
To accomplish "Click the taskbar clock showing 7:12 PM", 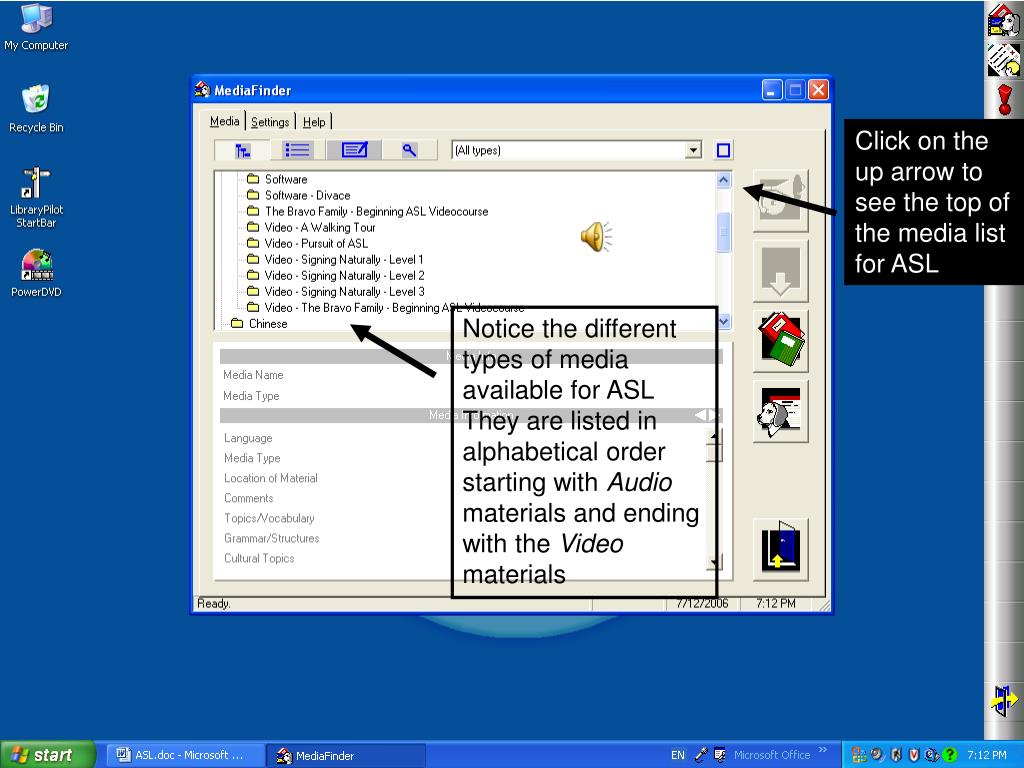I will pos(987,755).
